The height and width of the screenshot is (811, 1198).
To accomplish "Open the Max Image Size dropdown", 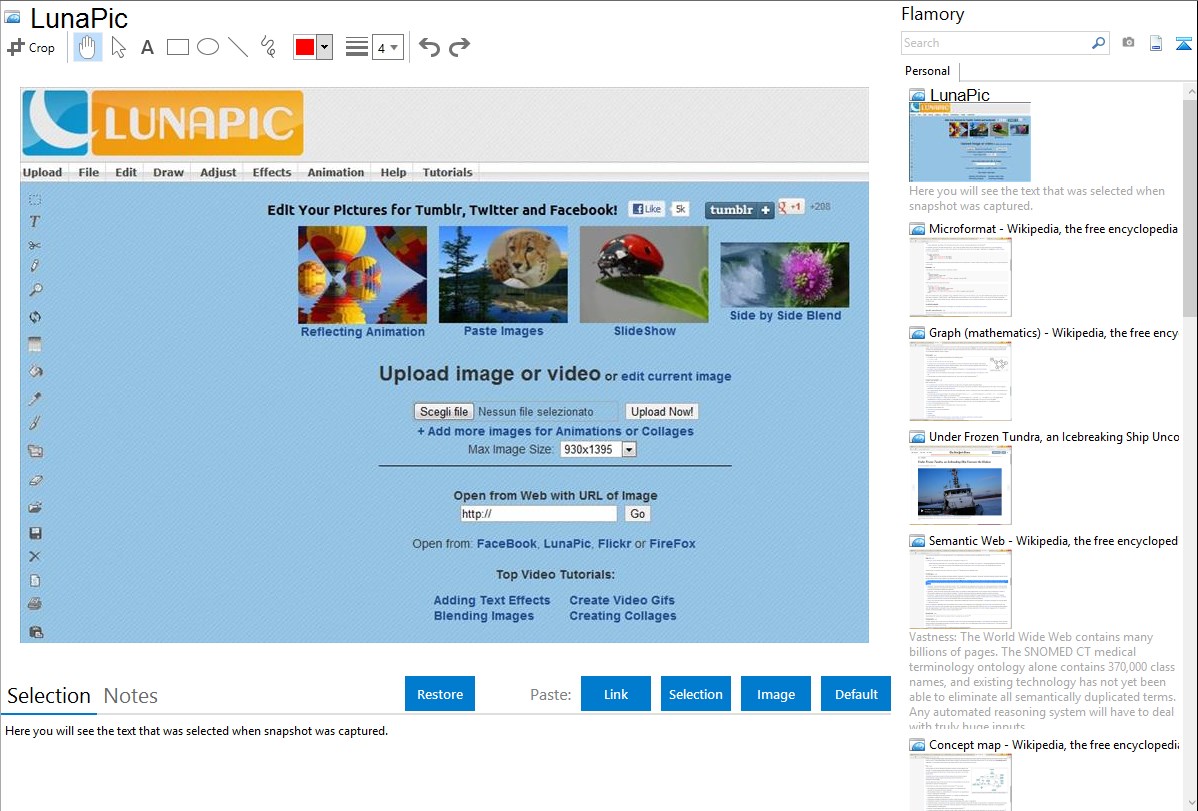I will pos(598,449).
